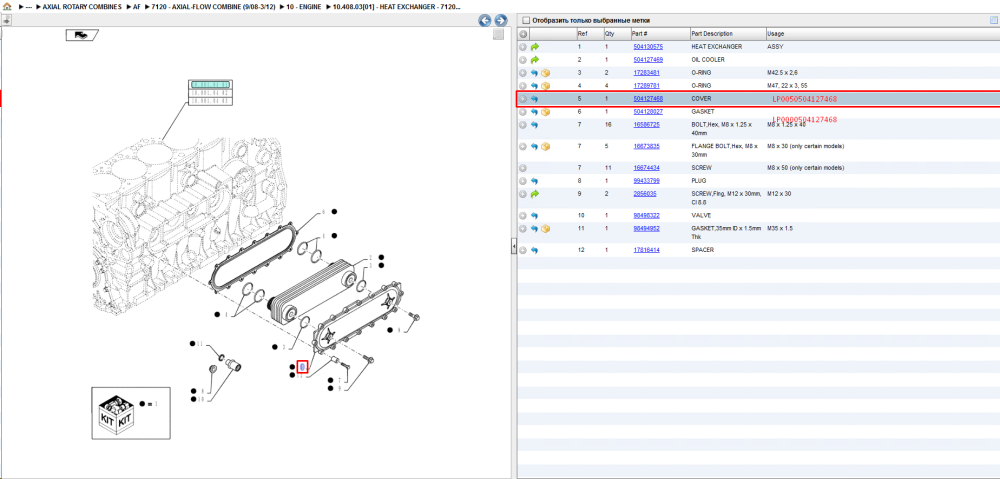Open part number 504128927 link
The image size is (1000, 479).
tap(647, 112)
